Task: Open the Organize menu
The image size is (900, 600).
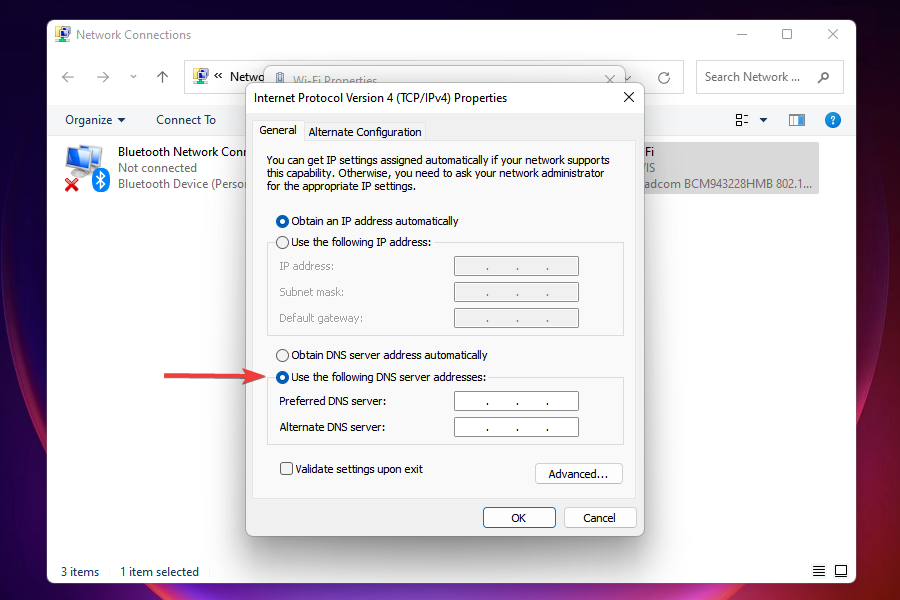Action: (95, 120)
